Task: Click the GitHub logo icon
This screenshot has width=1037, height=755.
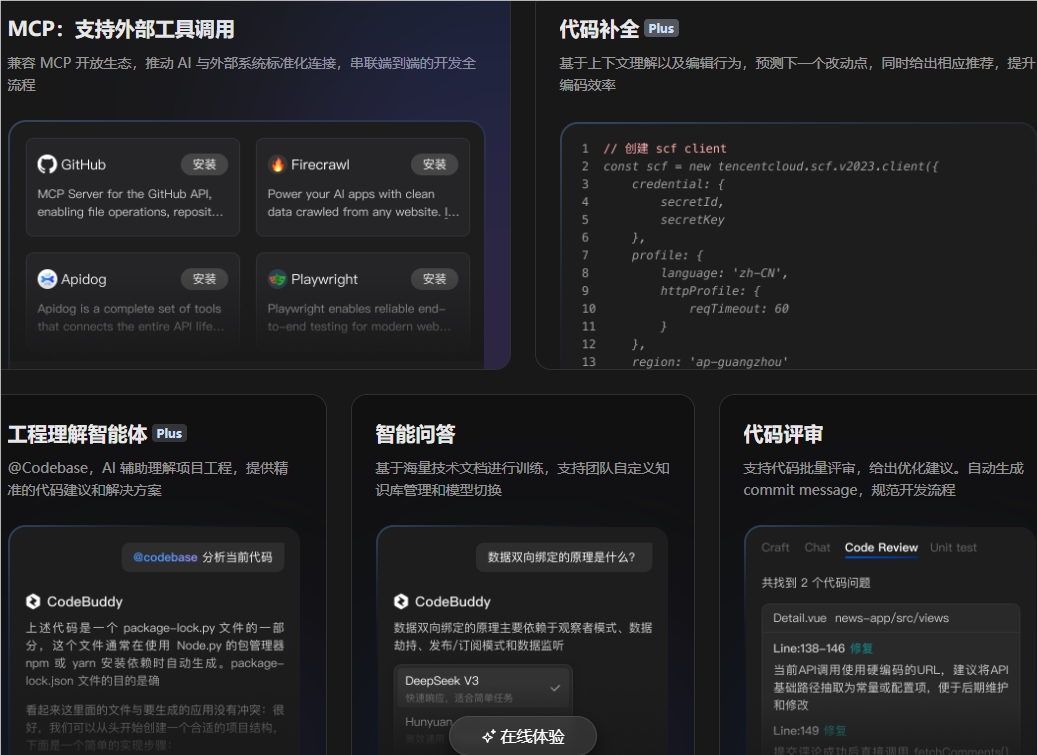Action: point(47,165)
